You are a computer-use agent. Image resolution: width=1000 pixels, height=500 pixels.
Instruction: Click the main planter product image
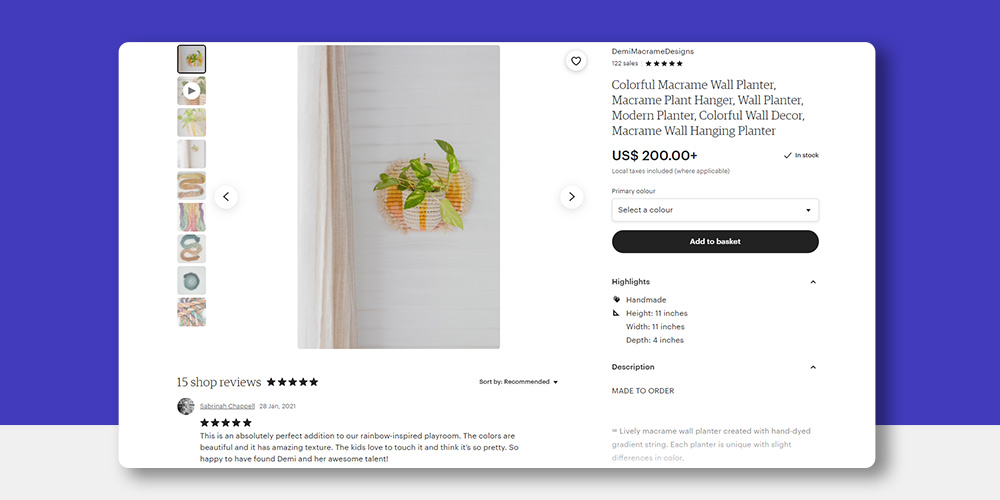[x=399, y=197]
